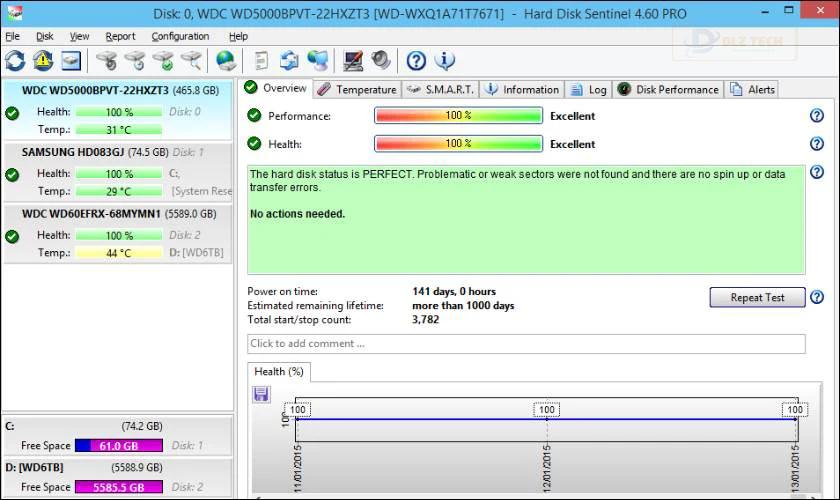Click the Performance 100 % gradient bar

click(459, 115)
